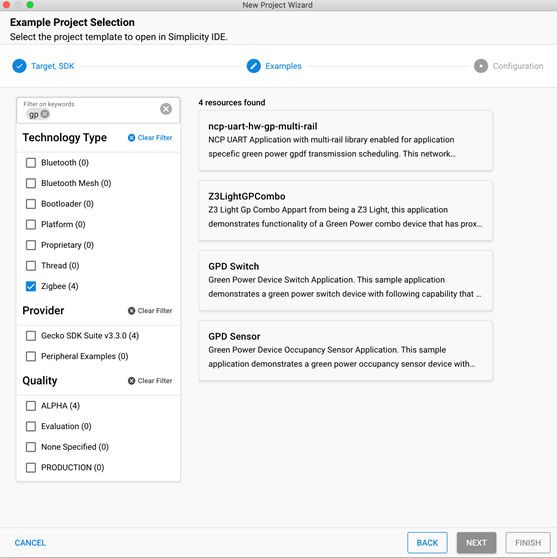The image size is (557, 558).
Task: Uncheck the Zigbee (4) checkbox
Action: (x=31, y=286)
